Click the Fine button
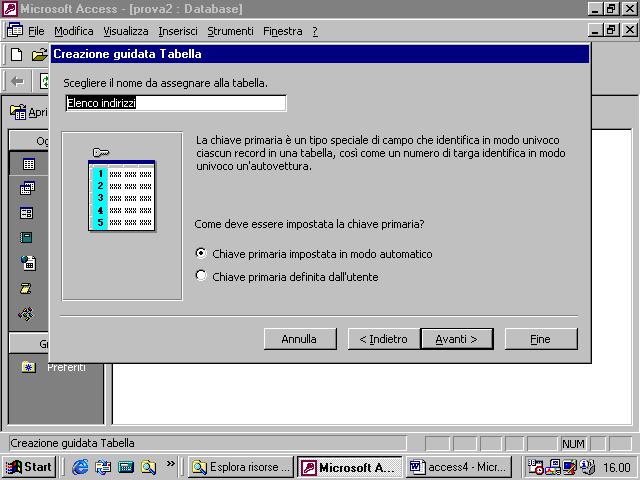640x480 pixels. (x=541, y=339)
